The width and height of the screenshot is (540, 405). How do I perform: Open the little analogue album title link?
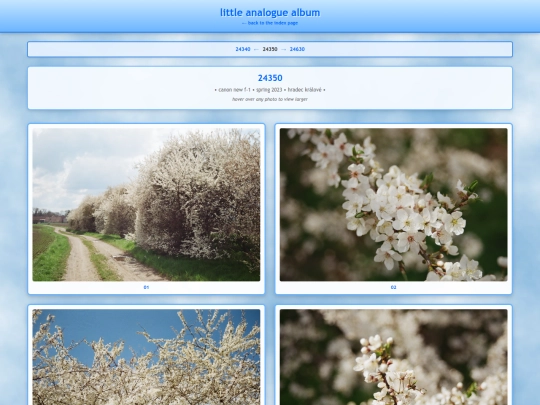tap(270, 12)
